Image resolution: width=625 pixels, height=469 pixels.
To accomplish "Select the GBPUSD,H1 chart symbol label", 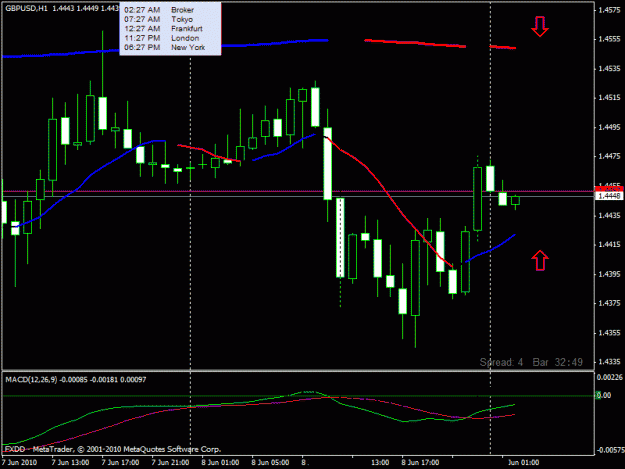I will [26, 8].
